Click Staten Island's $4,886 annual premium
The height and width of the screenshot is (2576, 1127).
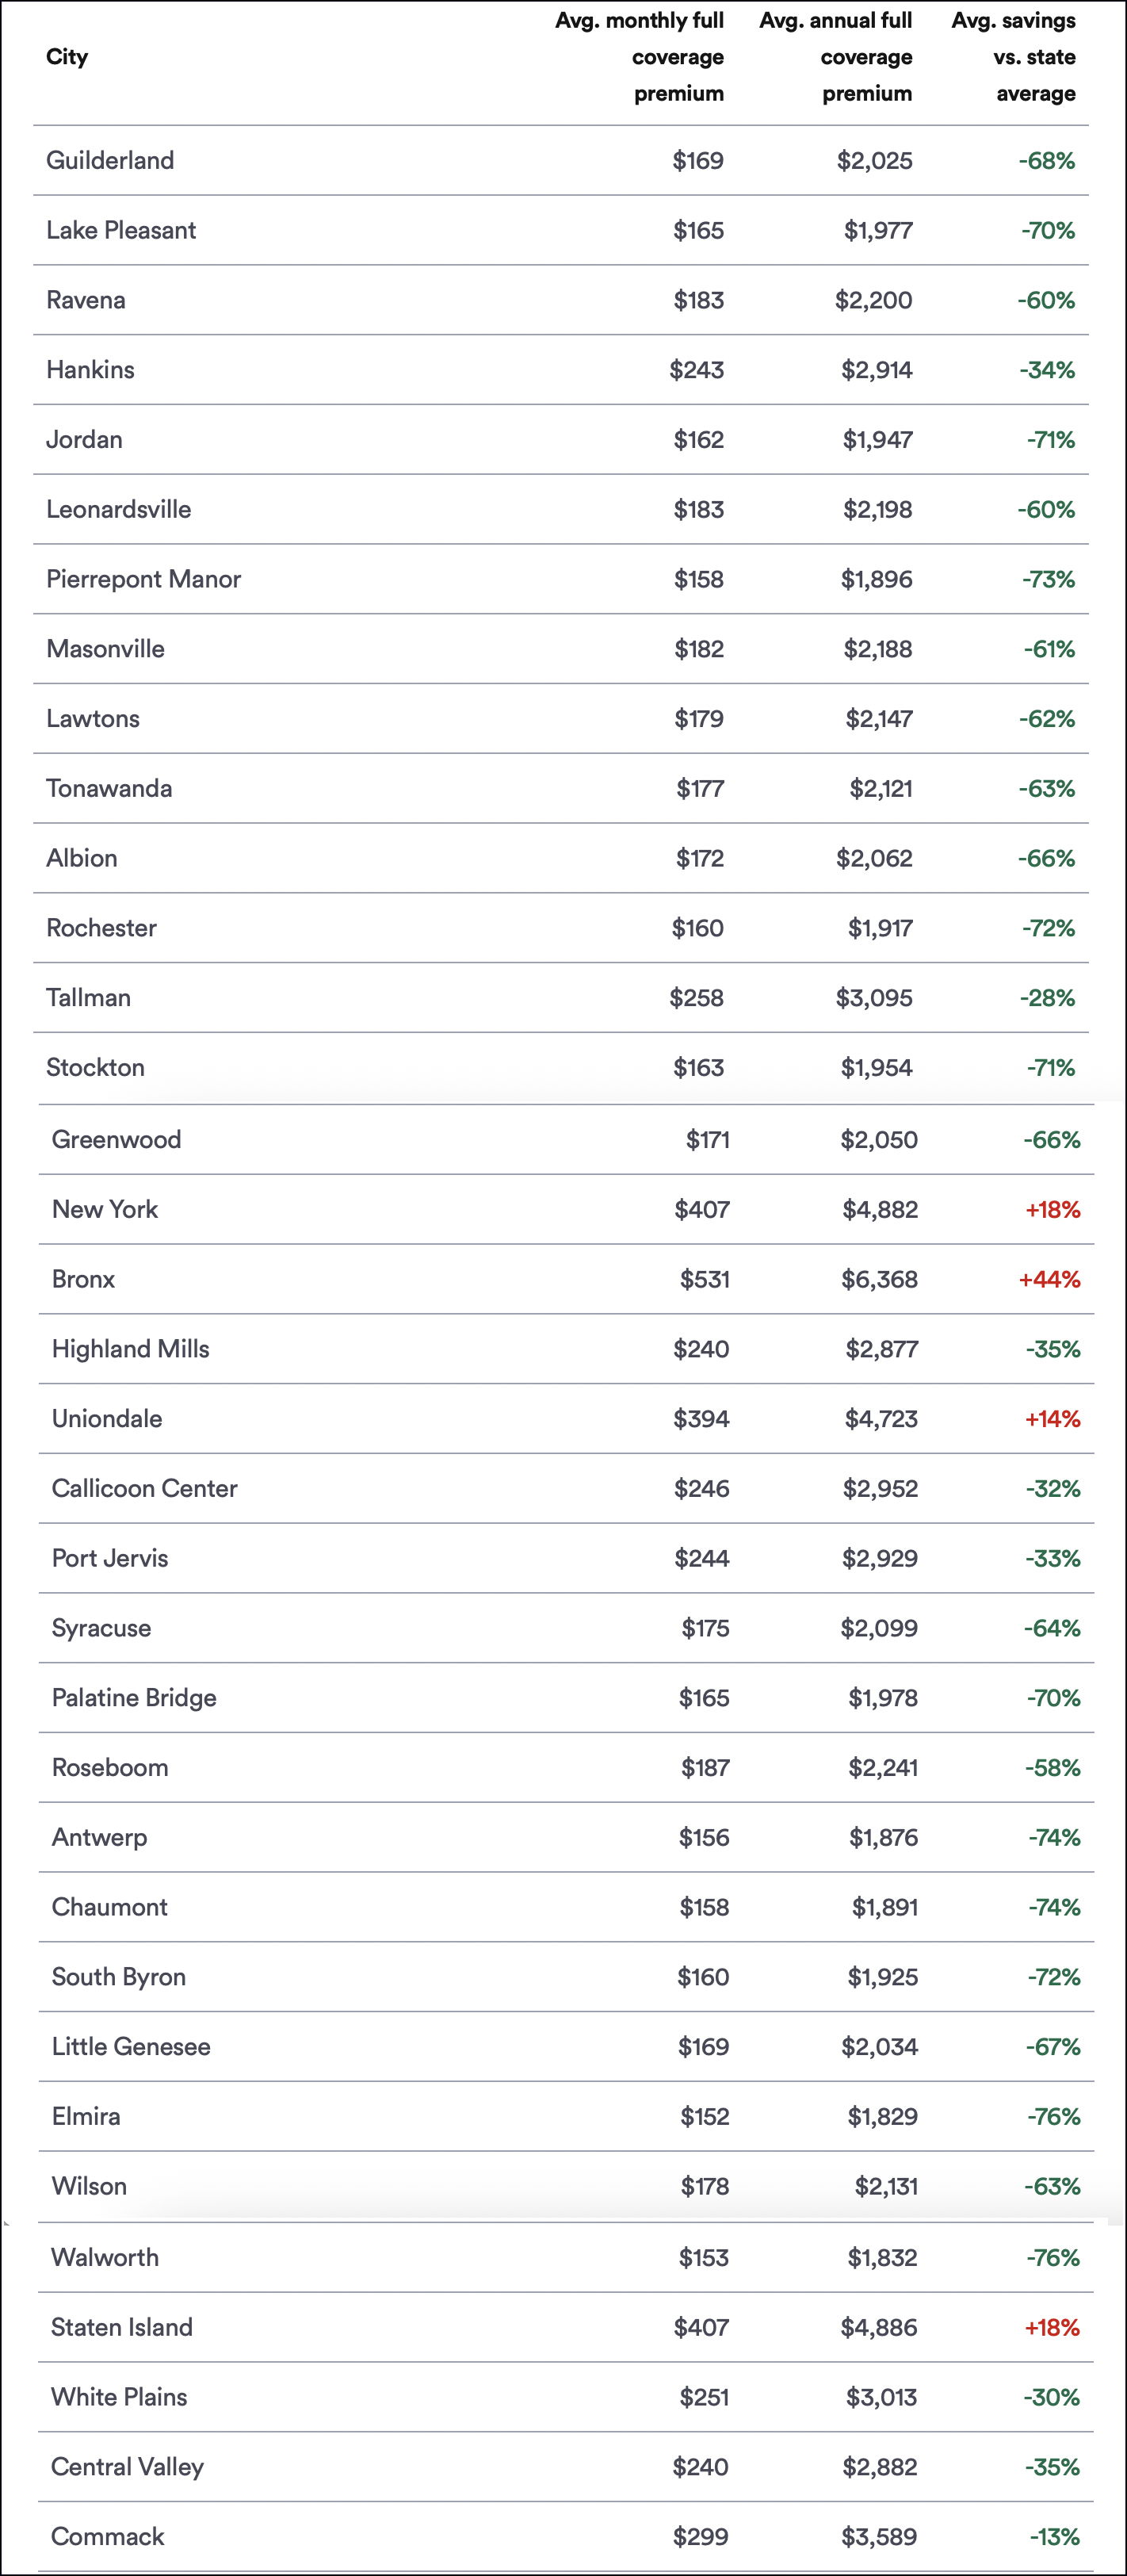pyautogui.click(x=878, y=2327)
